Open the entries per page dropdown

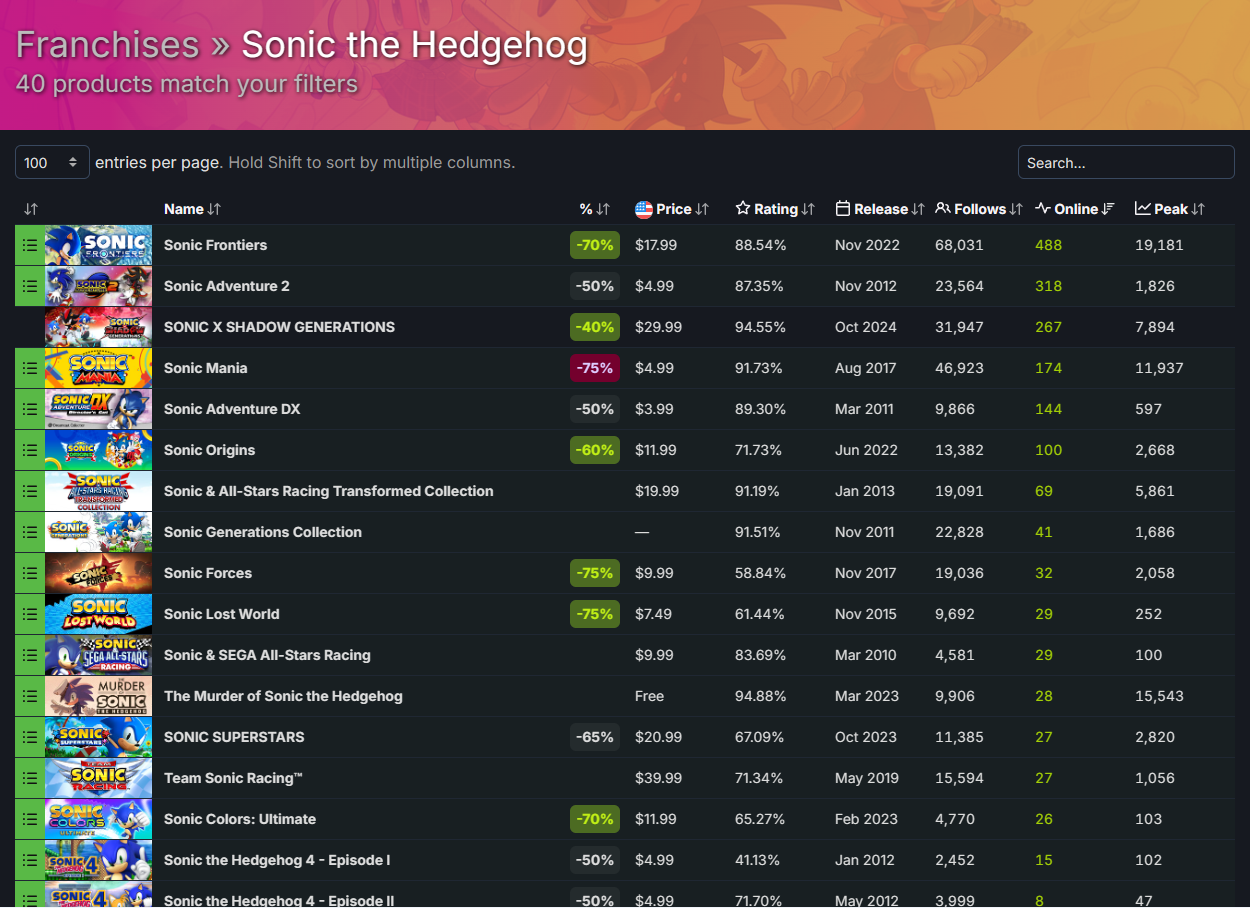click(52, 163)
